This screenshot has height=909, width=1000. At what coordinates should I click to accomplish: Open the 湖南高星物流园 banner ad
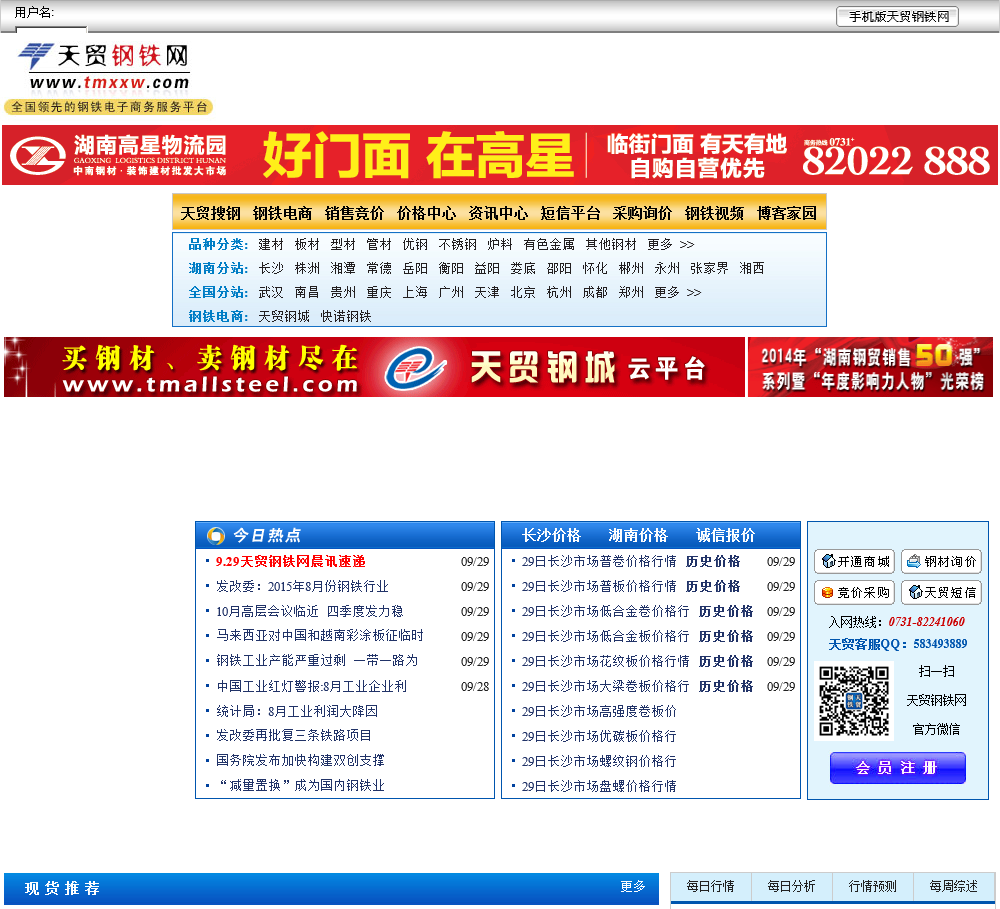[x=499, y=155]
